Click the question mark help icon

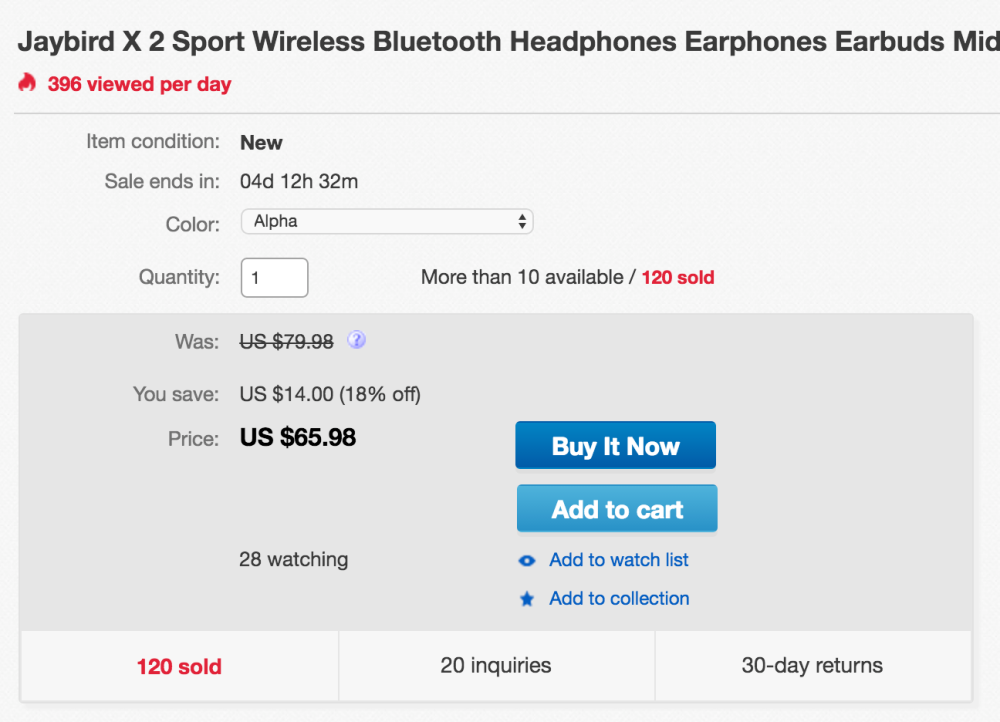point(356,340)
